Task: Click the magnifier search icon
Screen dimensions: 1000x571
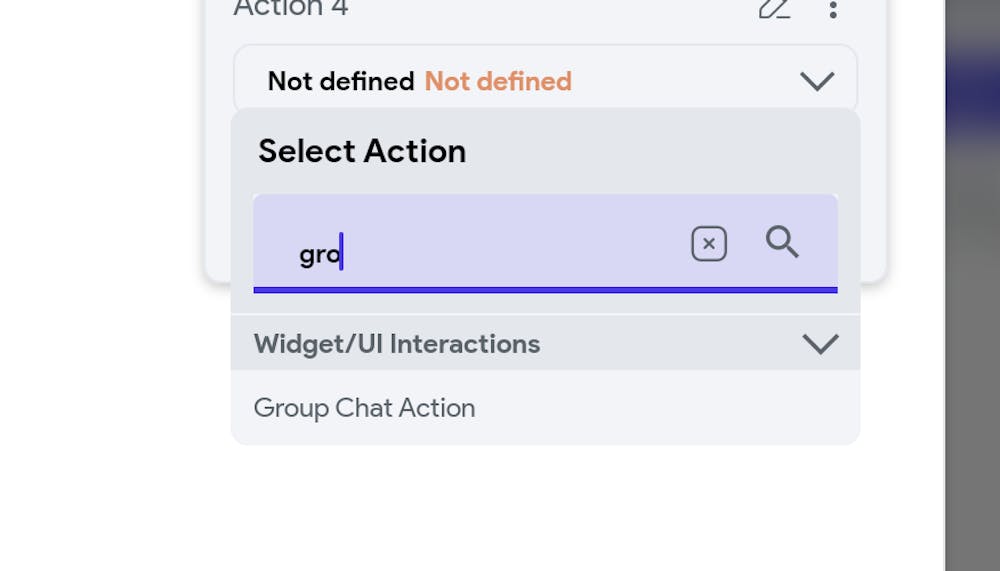Action: point(782,242)
